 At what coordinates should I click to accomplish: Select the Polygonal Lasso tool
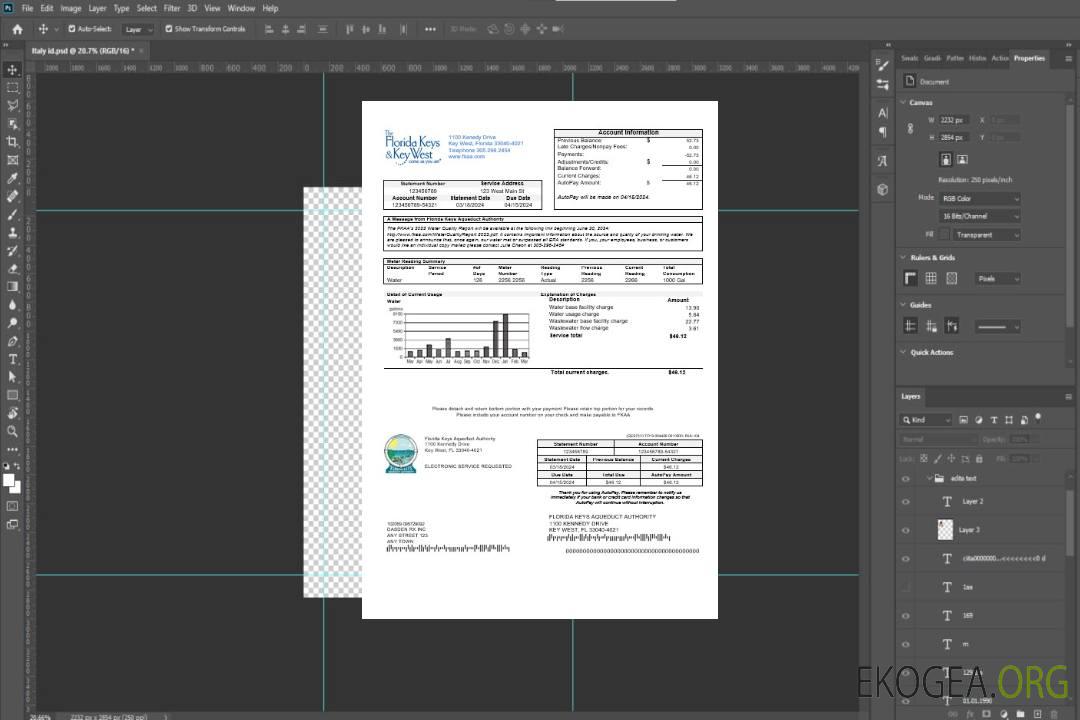[12, 105]
